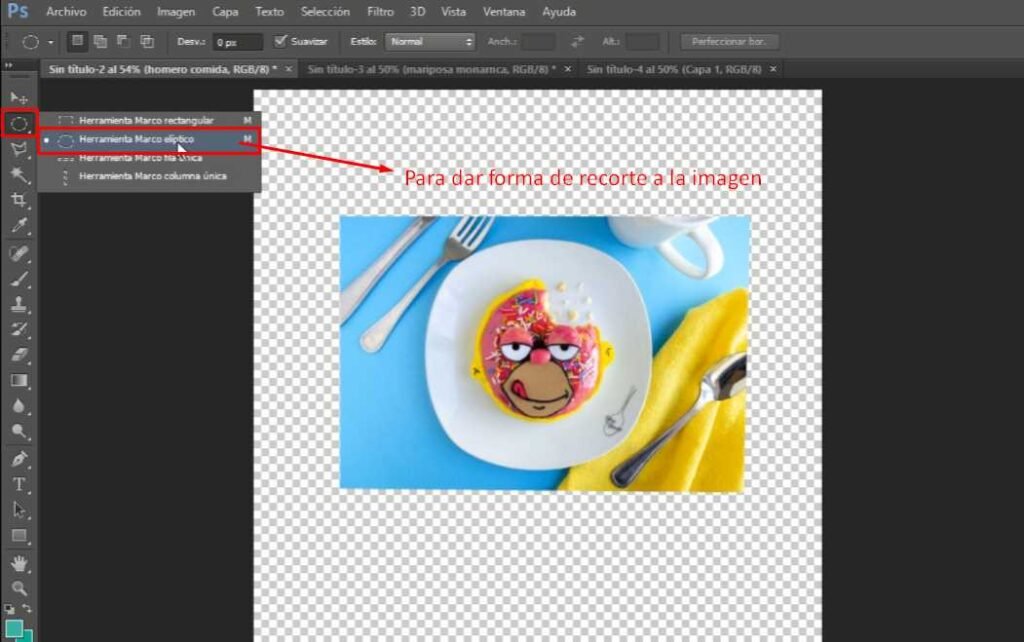
Task: Switch to the Sin título-3 mariposa monarca tab
Action: pos(432,69)
